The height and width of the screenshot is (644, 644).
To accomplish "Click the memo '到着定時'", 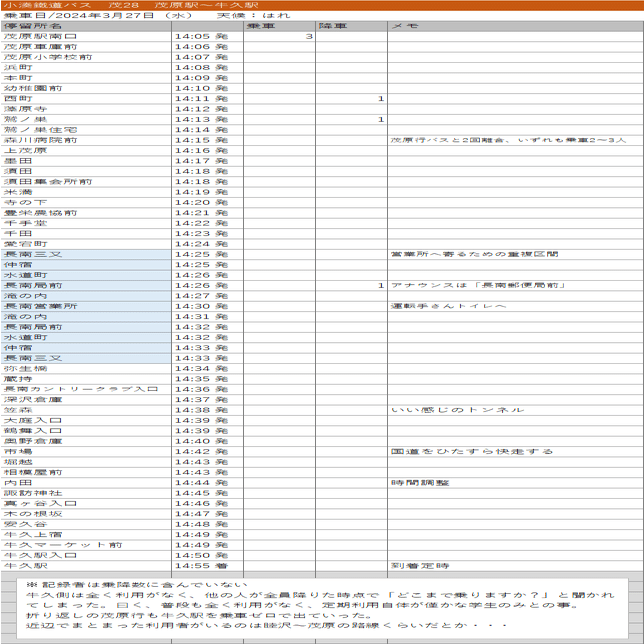I will 420,566.
